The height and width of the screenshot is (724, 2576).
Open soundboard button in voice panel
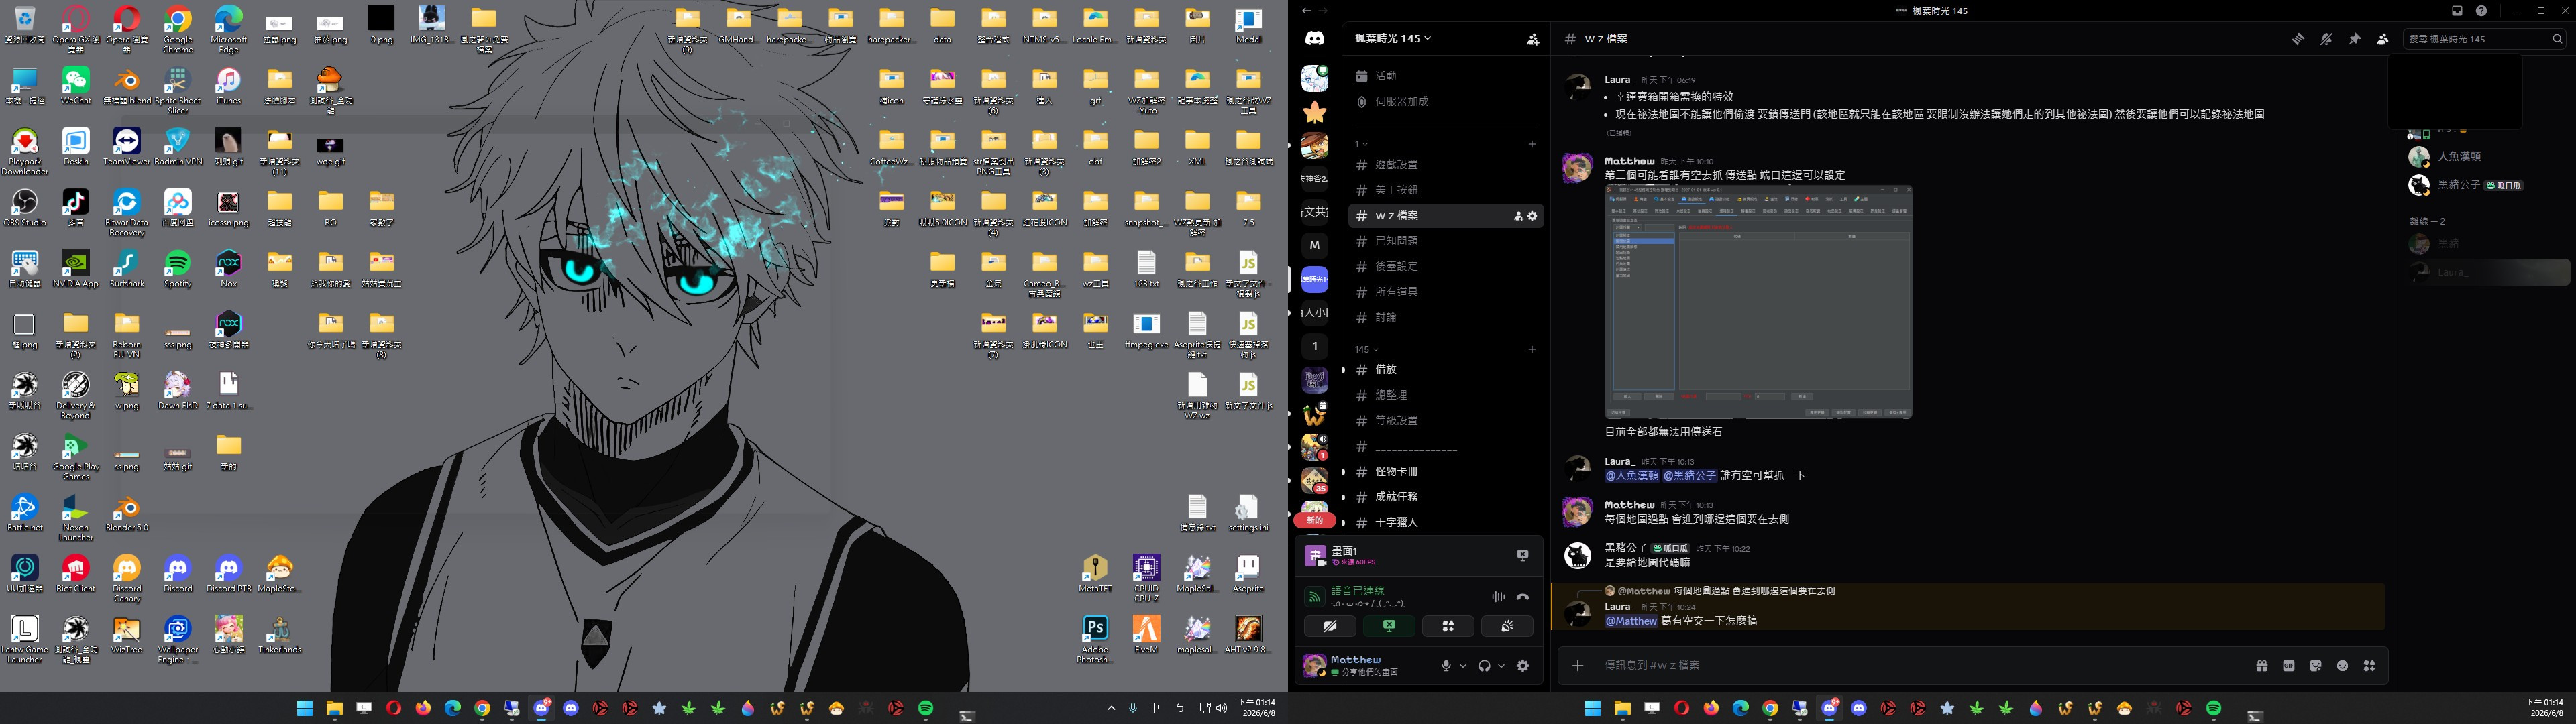pyautogui.click(x=1507, y=626)
